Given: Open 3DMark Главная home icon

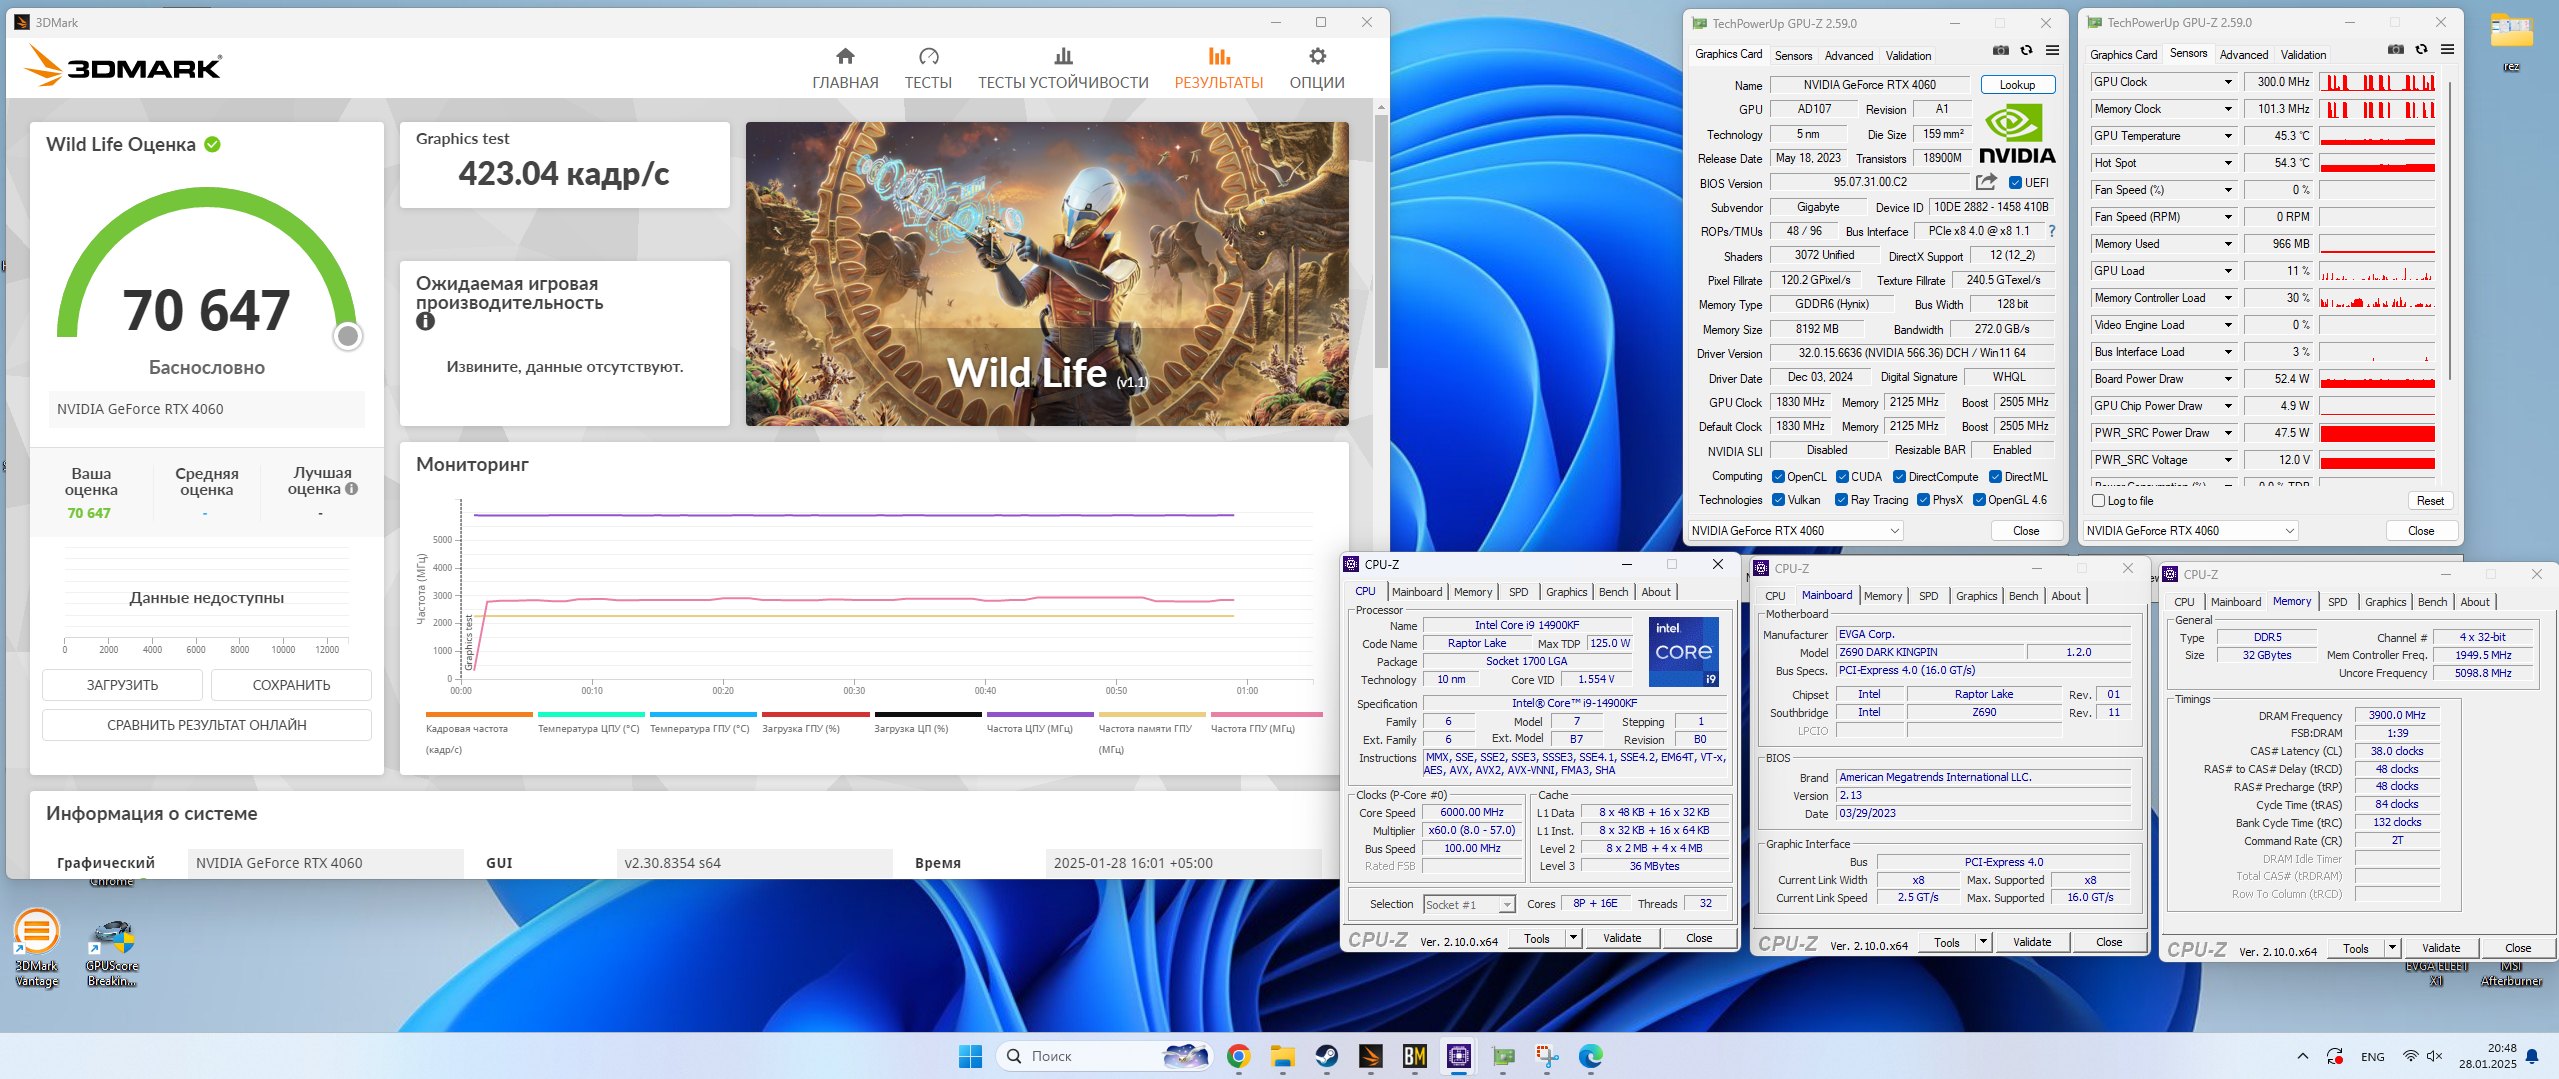Looking at the screenshot, I should 845,56.
